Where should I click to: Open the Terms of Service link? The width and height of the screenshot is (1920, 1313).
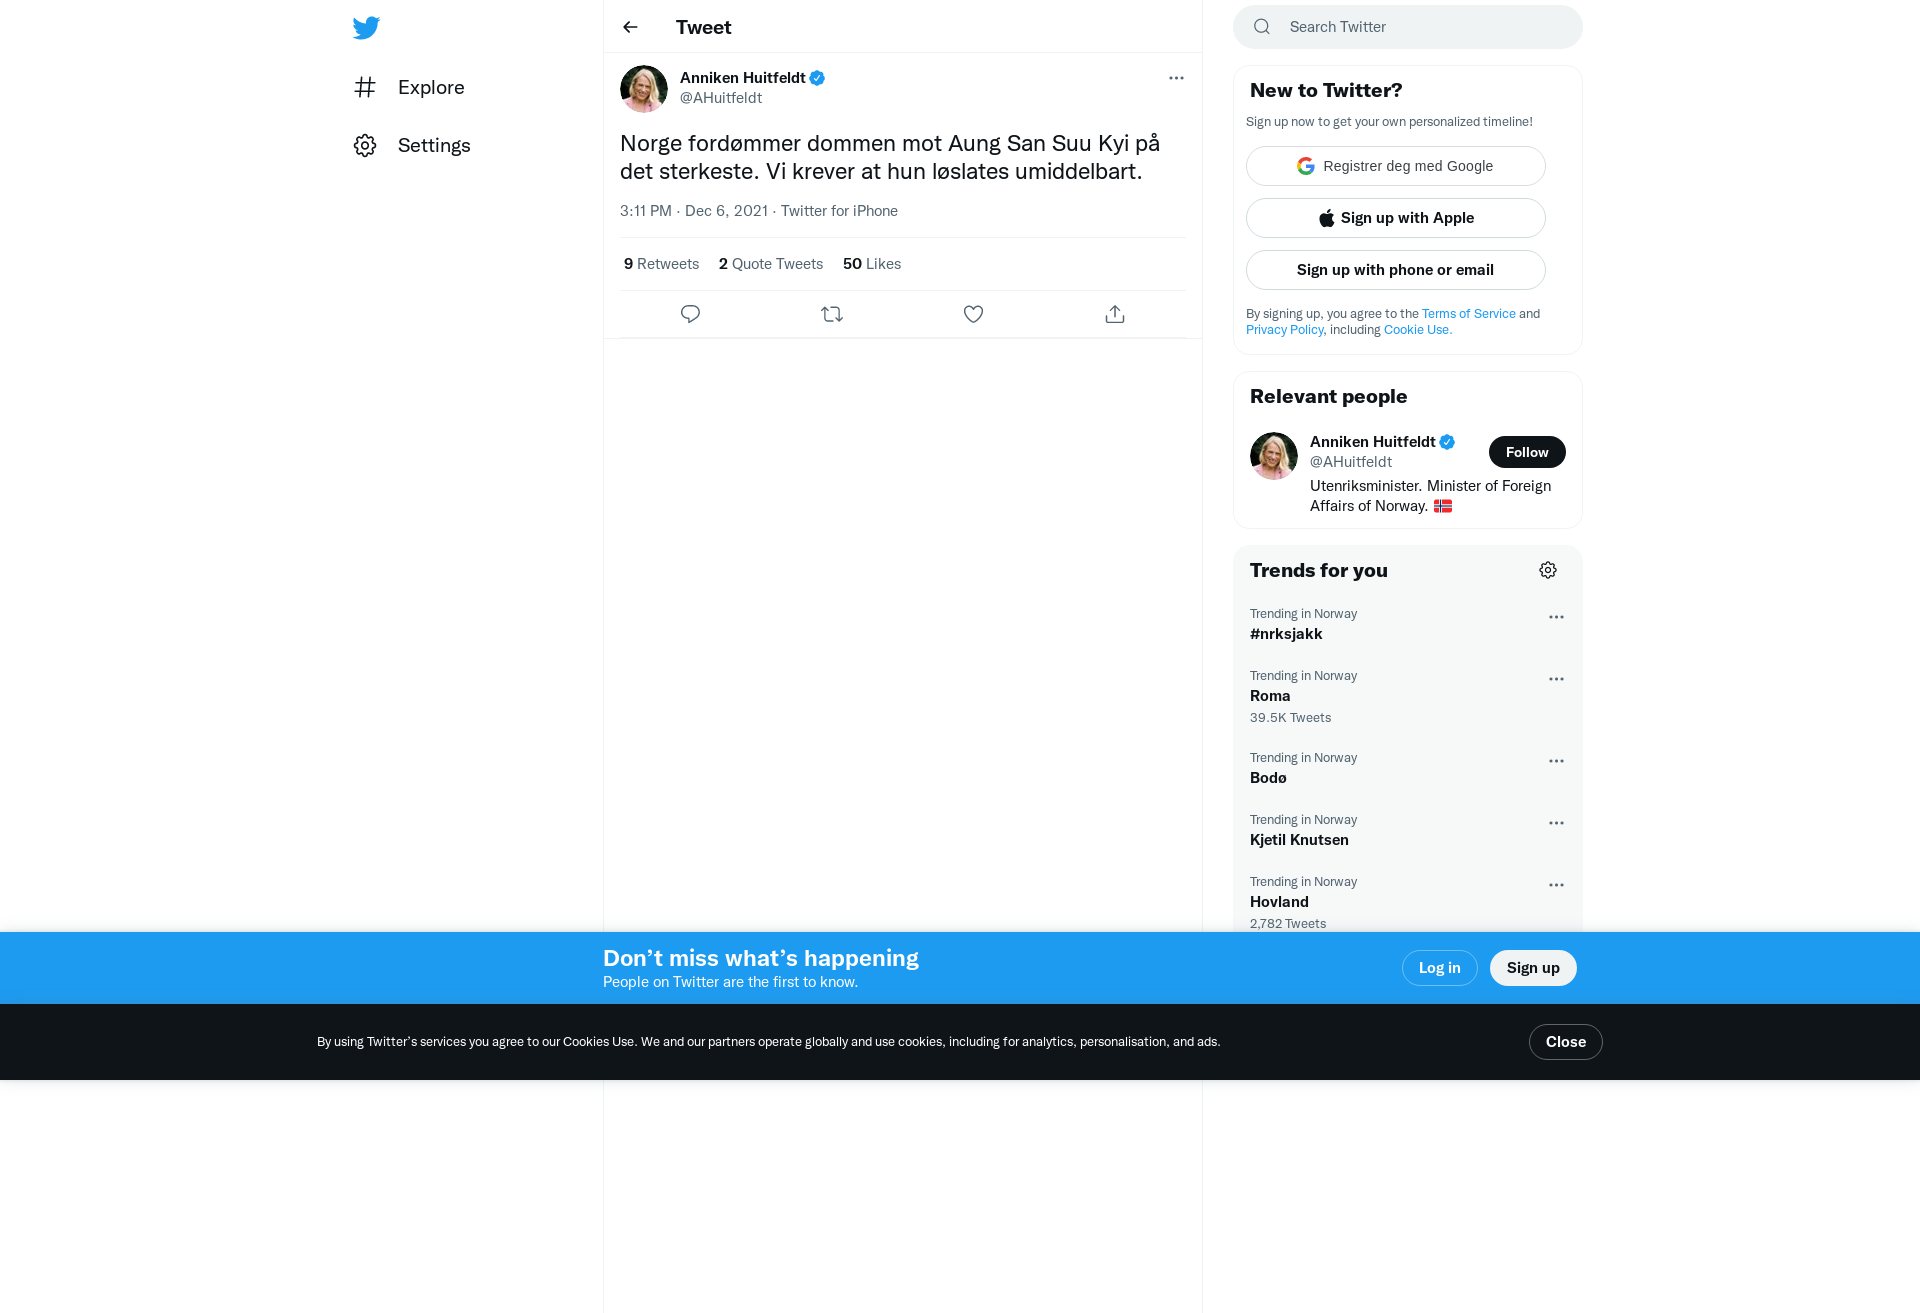[1468, 314]
